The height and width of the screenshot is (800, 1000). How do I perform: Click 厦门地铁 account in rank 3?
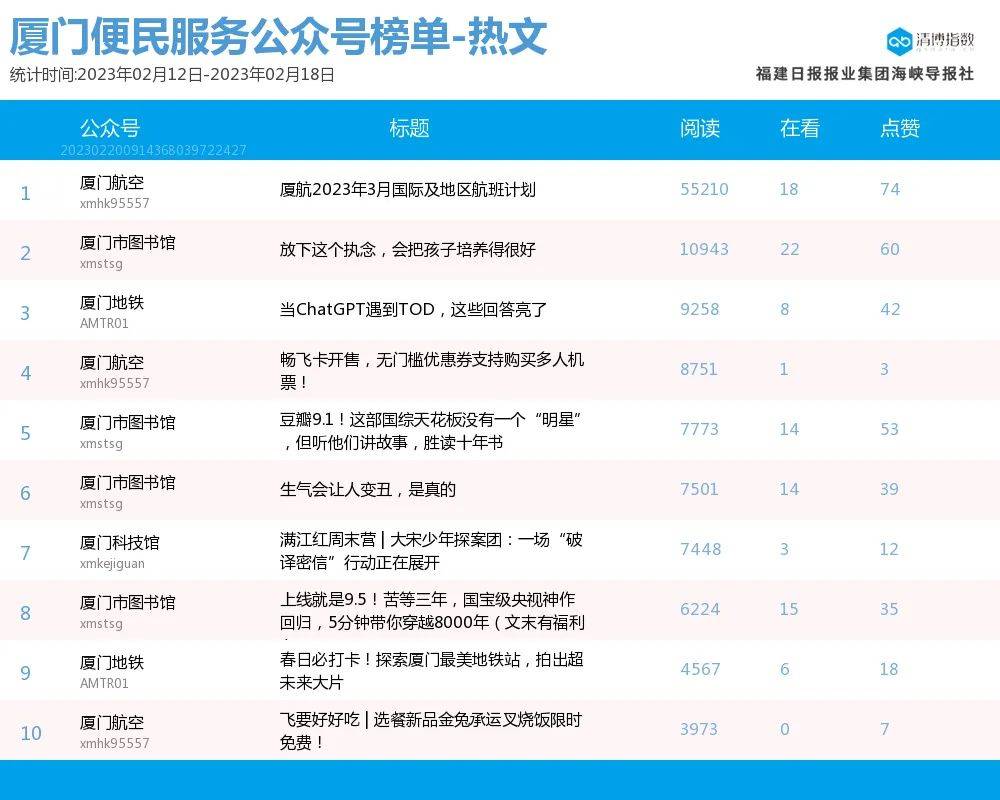click(112, 303)
